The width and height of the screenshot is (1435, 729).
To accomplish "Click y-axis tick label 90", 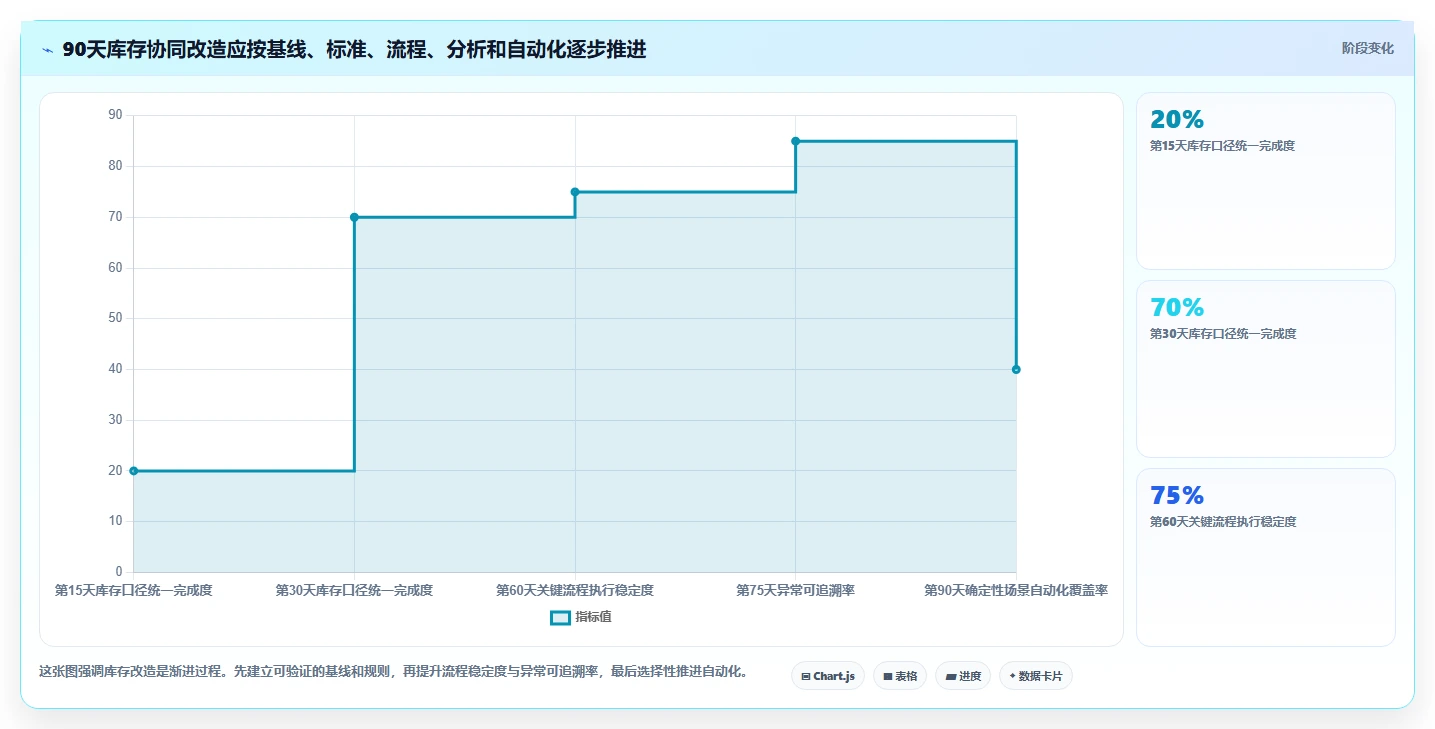I will point(115,115).
